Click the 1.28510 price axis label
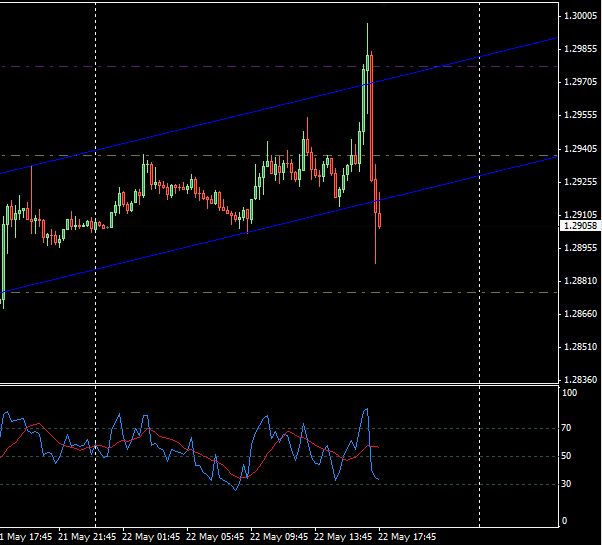 tap(580, 347)
